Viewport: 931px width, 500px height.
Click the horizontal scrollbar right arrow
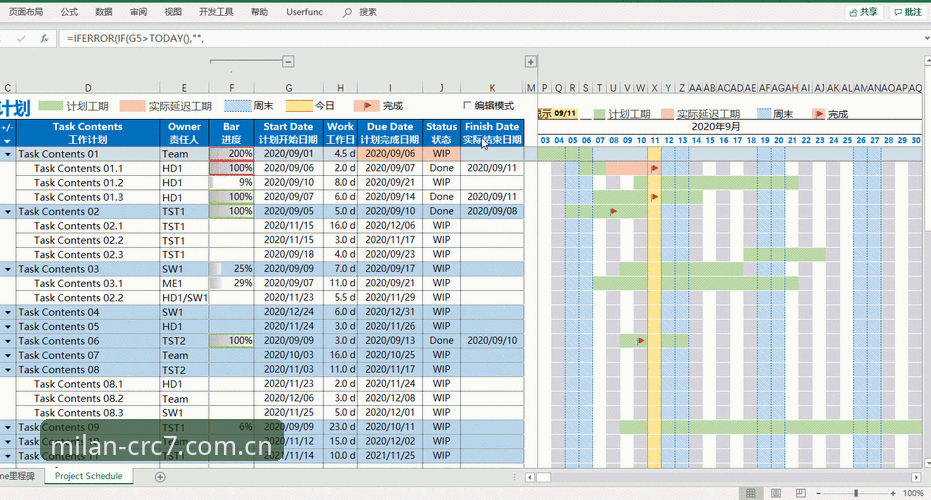pos(916,477)
